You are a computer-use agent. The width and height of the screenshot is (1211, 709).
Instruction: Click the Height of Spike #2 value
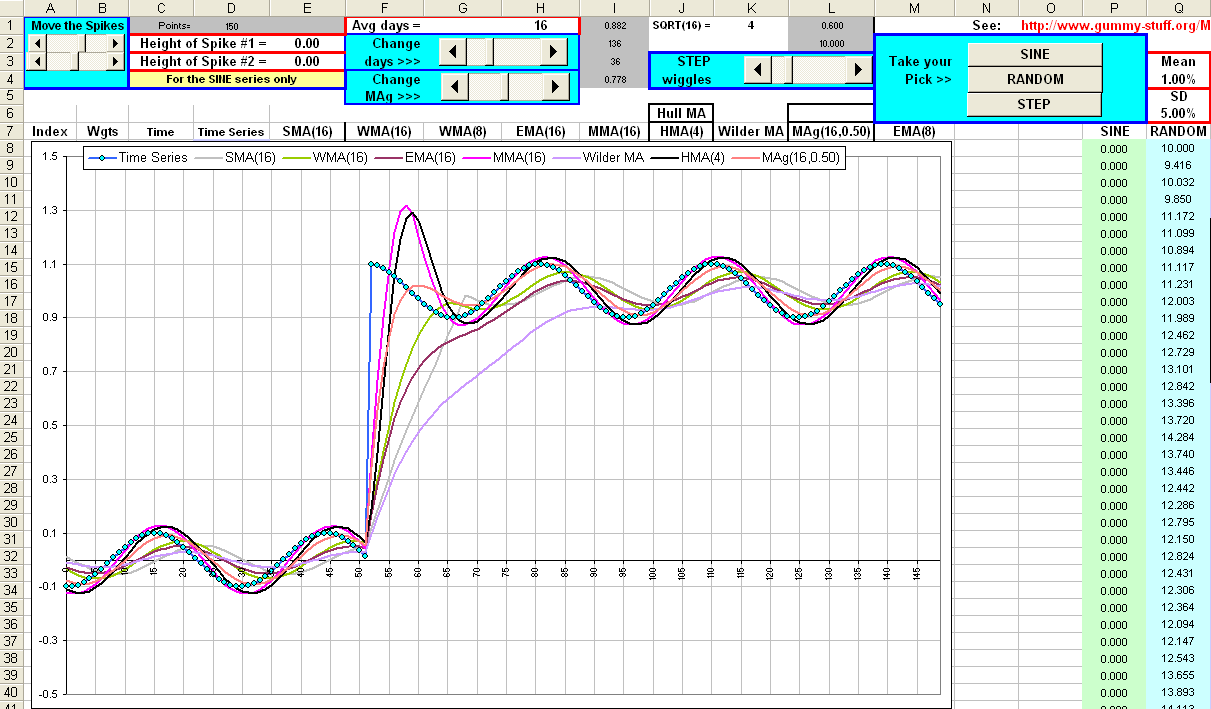tap(307, 61)
